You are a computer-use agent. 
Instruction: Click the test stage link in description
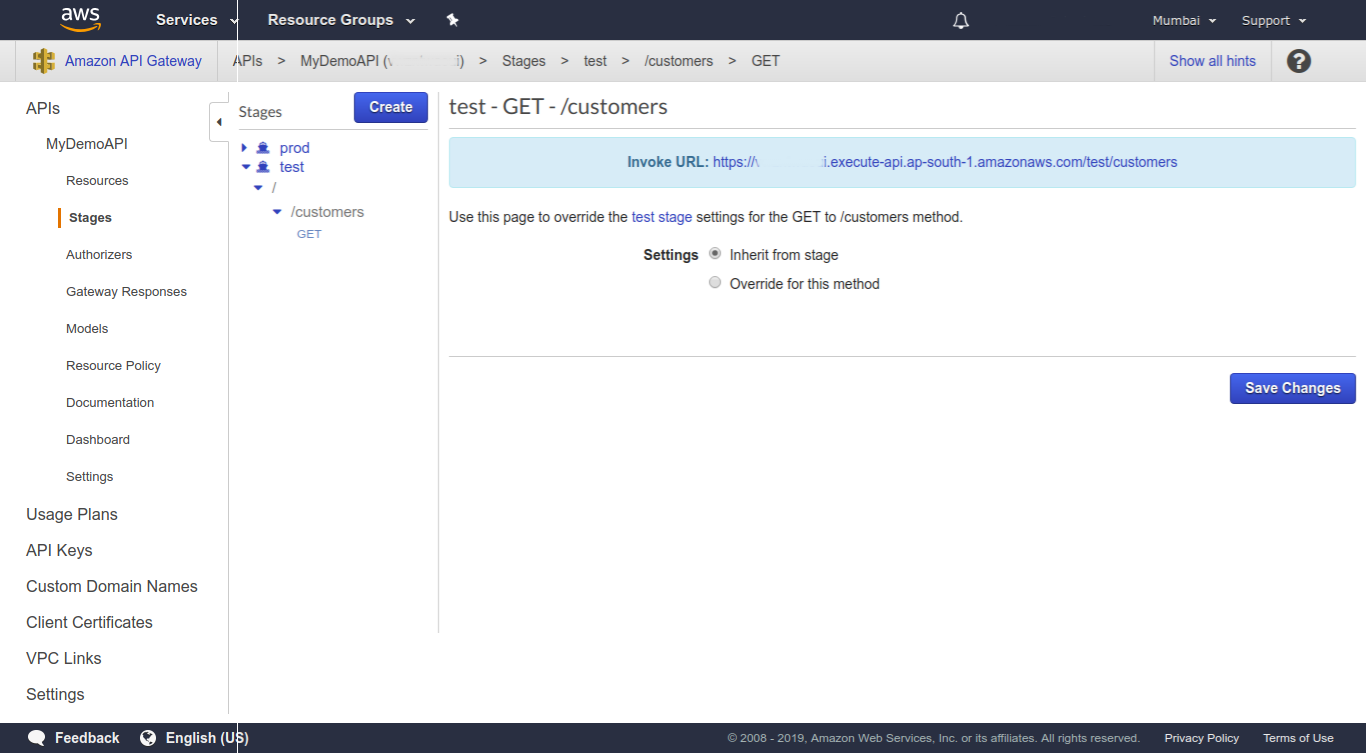click(662, 217)
